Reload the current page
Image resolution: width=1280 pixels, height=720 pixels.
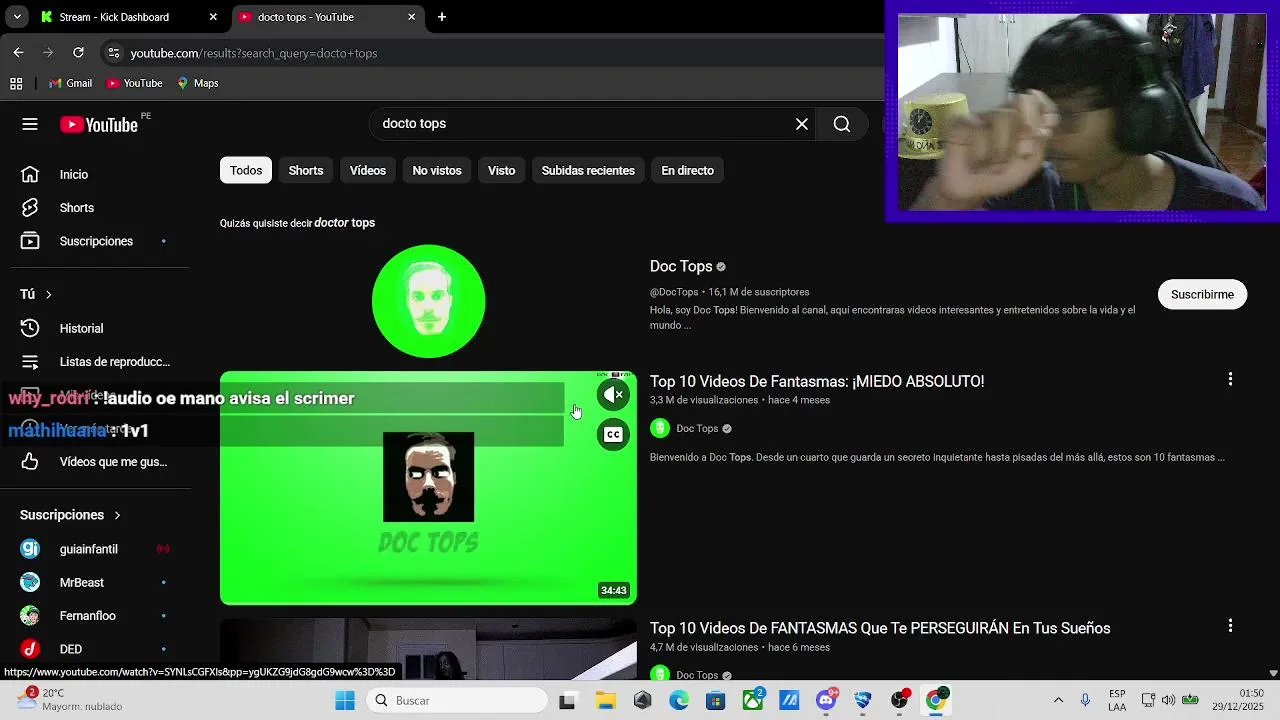tap(78, 53)
